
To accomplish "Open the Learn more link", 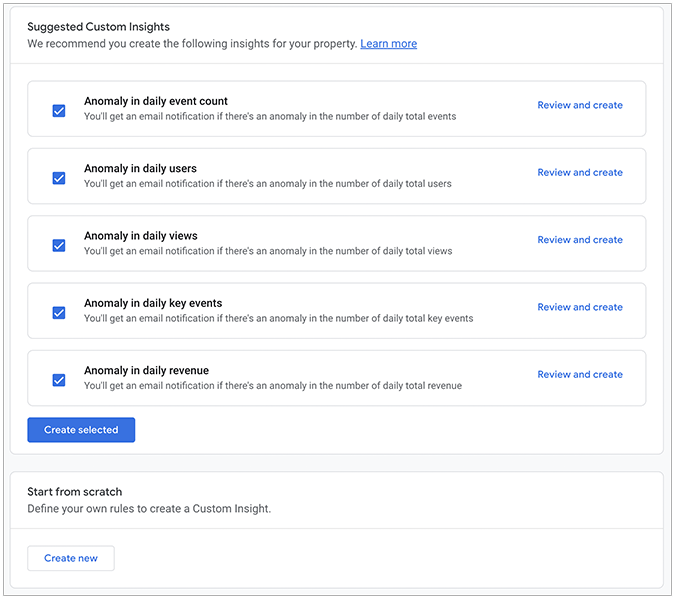I will [x=388, y=44].
